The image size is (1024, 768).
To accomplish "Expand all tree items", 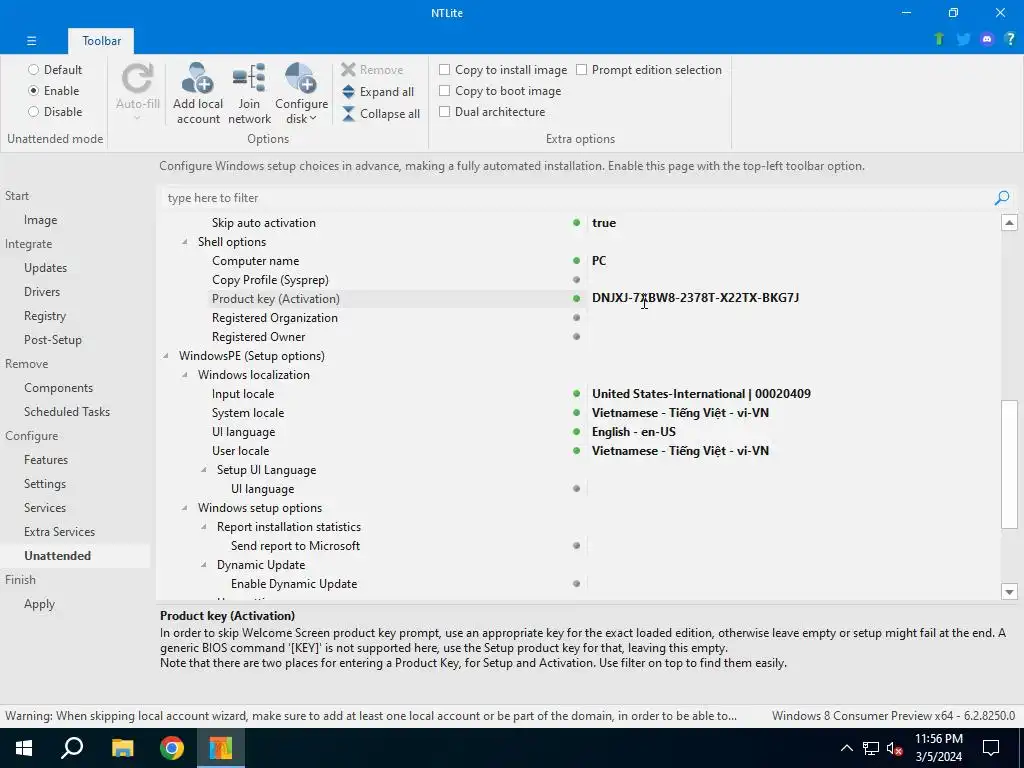I will tap(378, 91).
